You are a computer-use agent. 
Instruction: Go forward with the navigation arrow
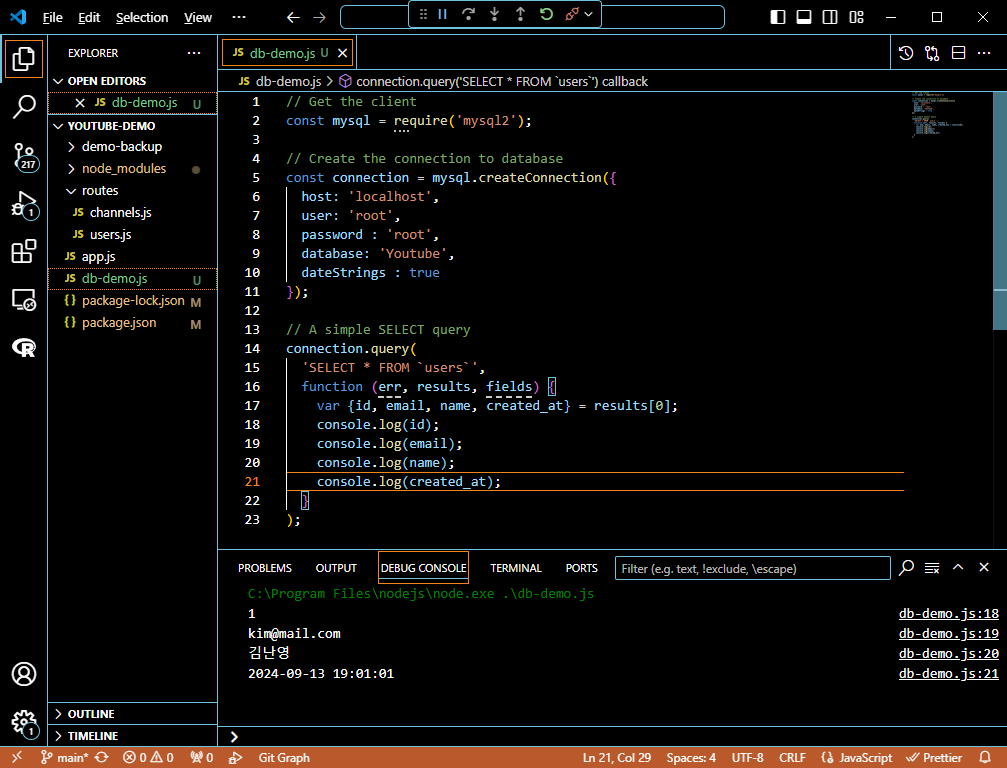(x=319, y=17)
